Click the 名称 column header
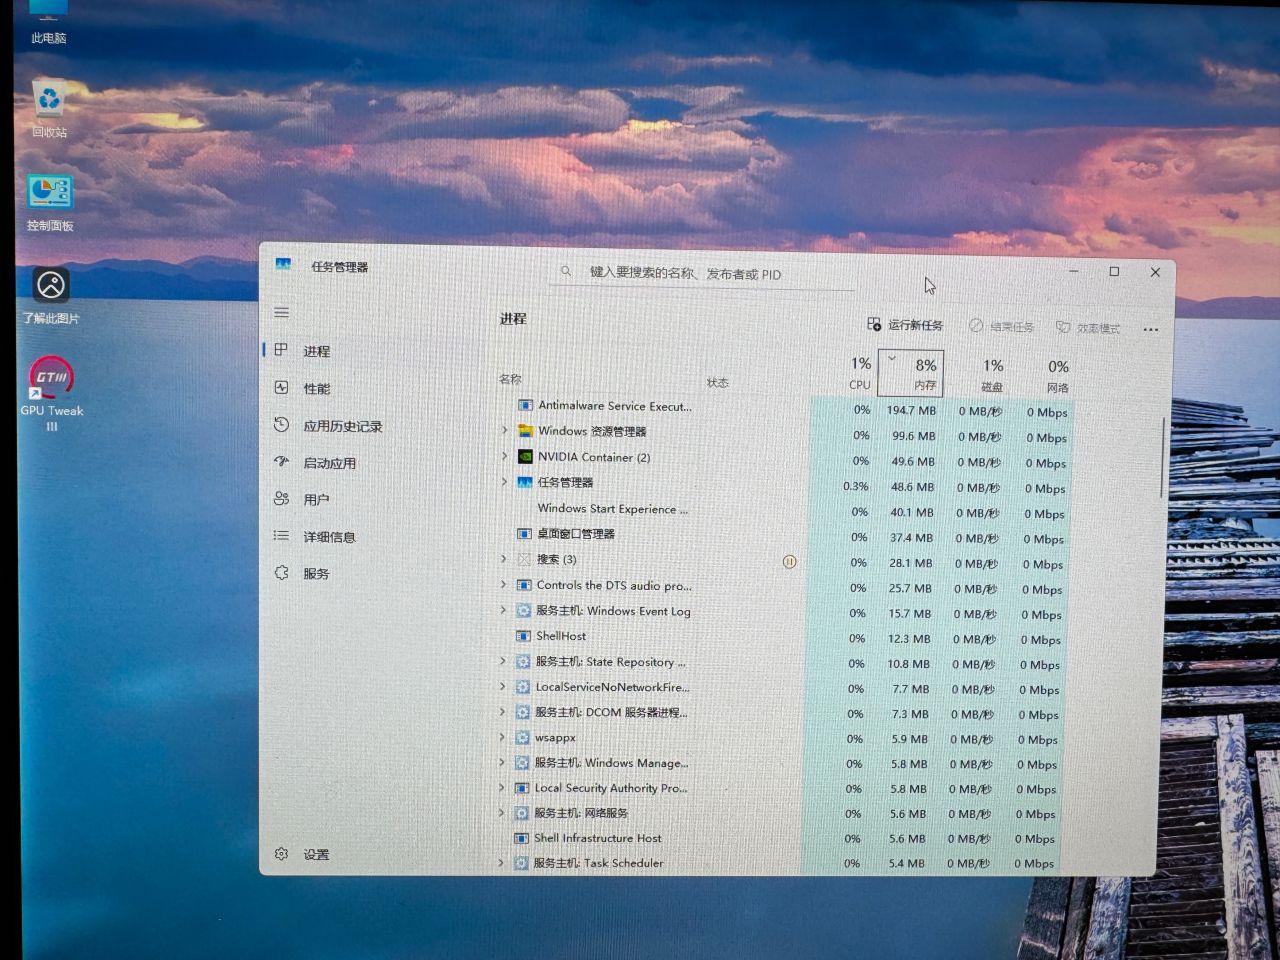This screenshot has height=960, width=1280. click(x=510, y=379)
